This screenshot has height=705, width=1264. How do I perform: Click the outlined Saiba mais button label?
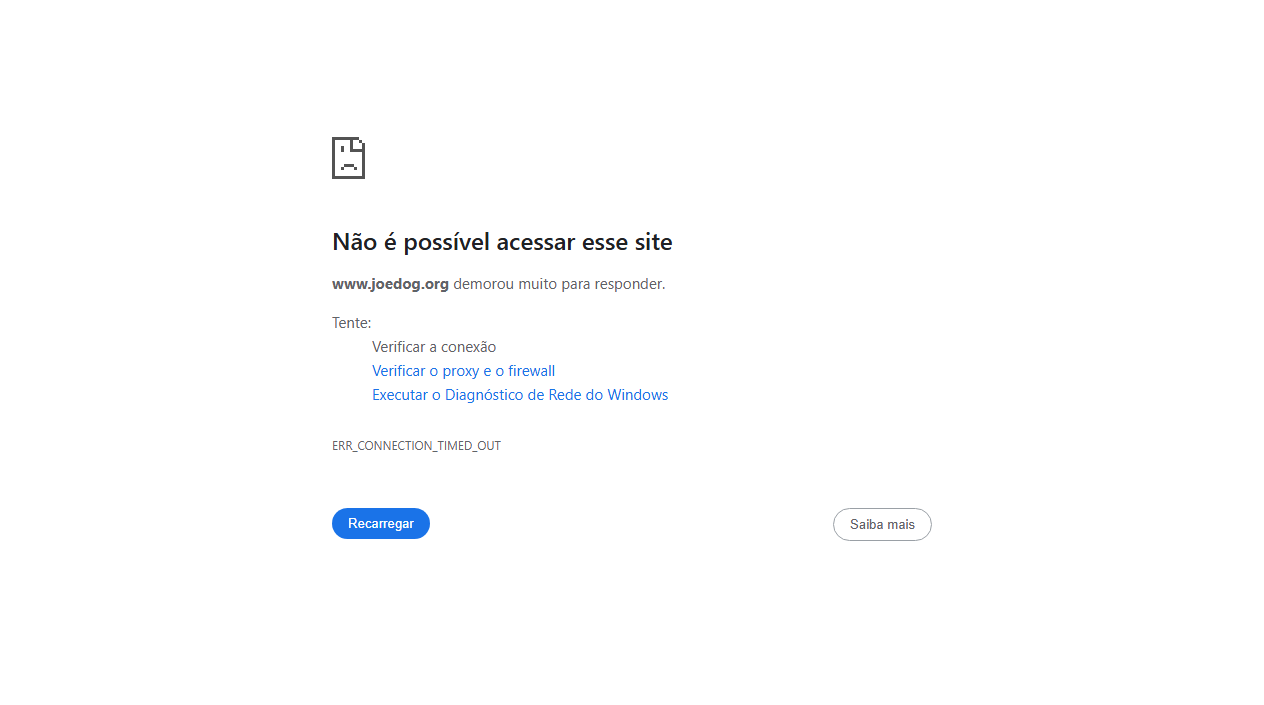tap(882, 525)
